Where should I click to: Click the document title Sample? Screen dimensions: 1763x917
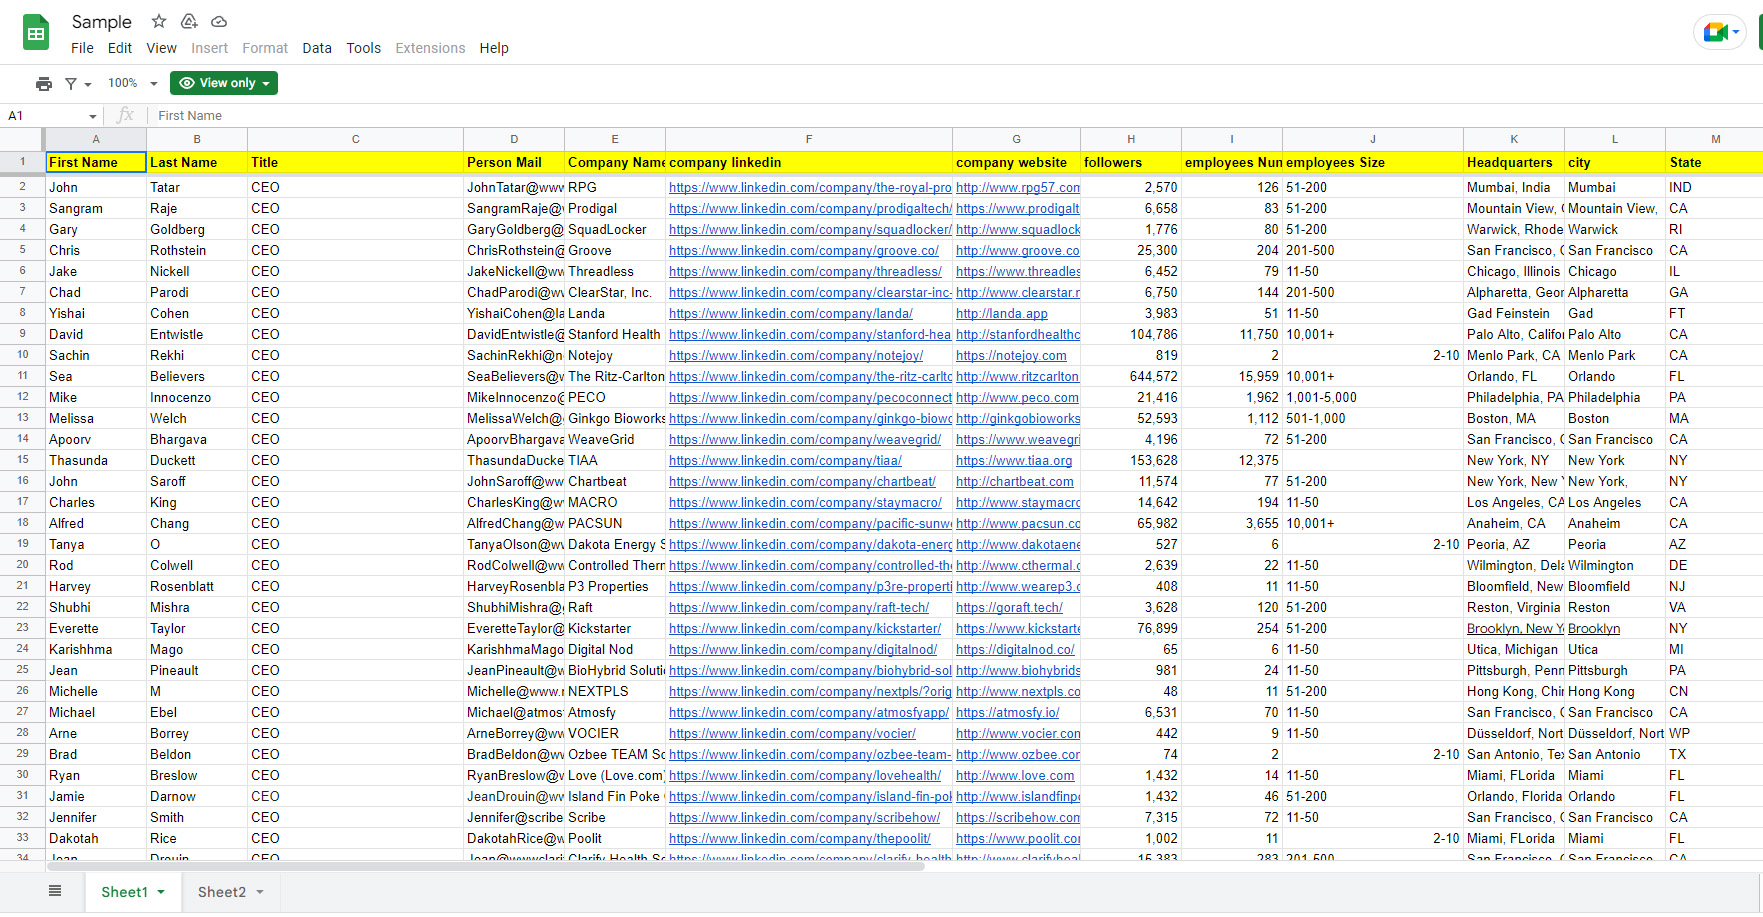(101, 22)
